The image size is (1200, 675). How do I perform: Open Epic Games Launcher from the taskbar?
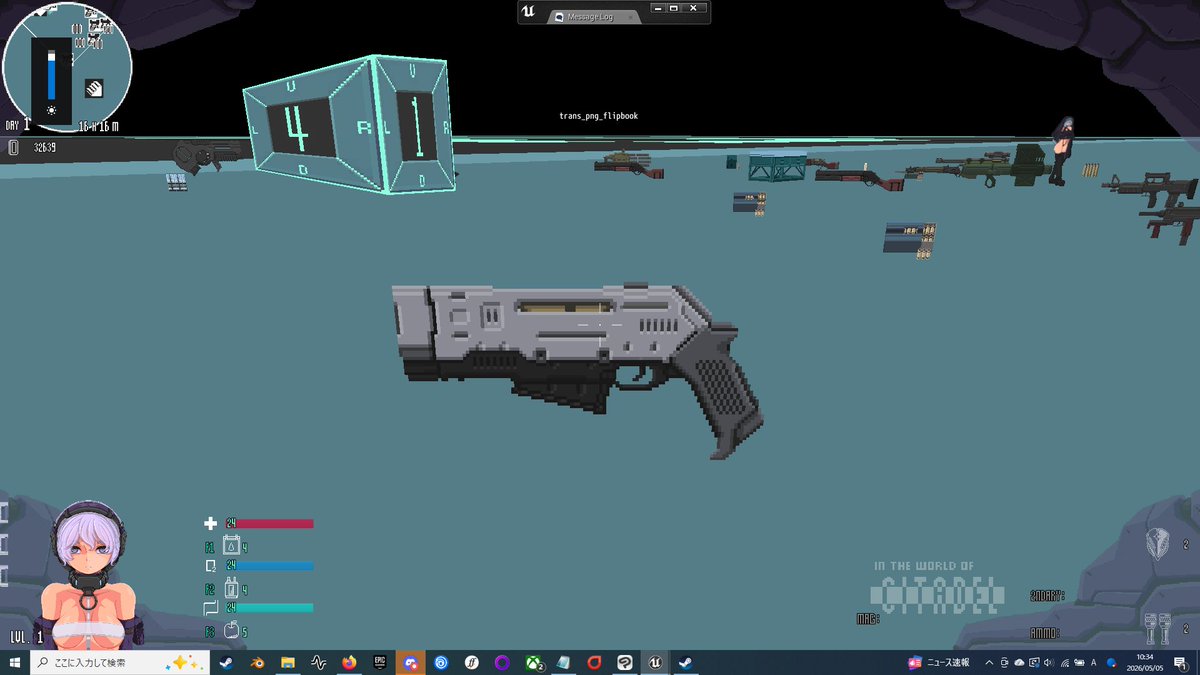[380, 662]
